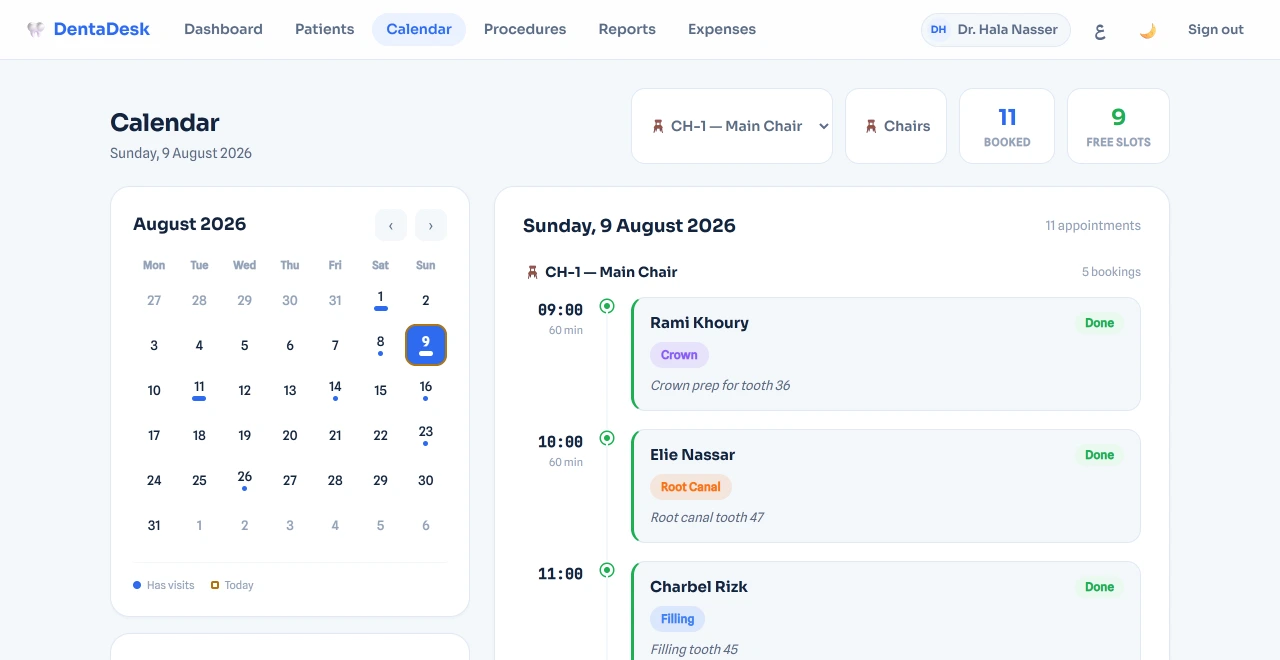
Task: Click Charbel Rizk's Done status badge
Action: click(1099, 587)
